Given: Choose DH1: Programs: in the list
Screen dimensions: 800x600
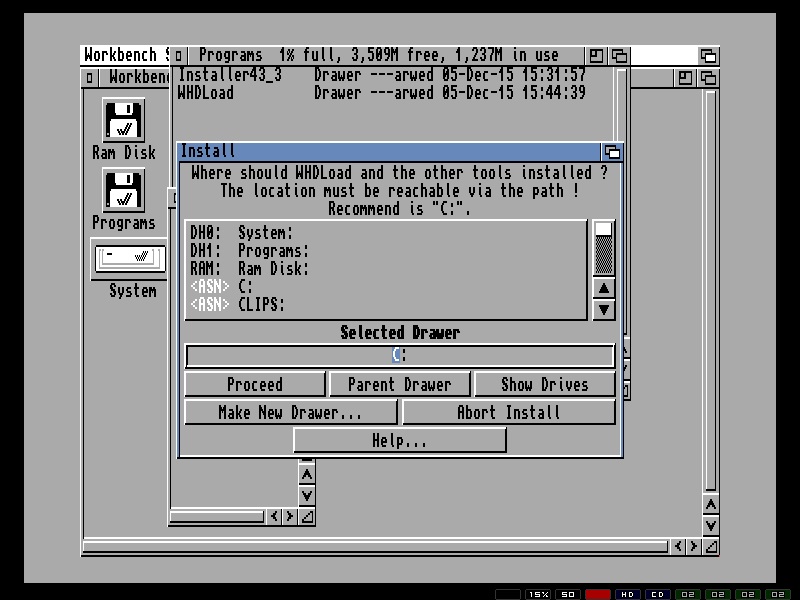Looking at the screenshot, I should (386, 251).
